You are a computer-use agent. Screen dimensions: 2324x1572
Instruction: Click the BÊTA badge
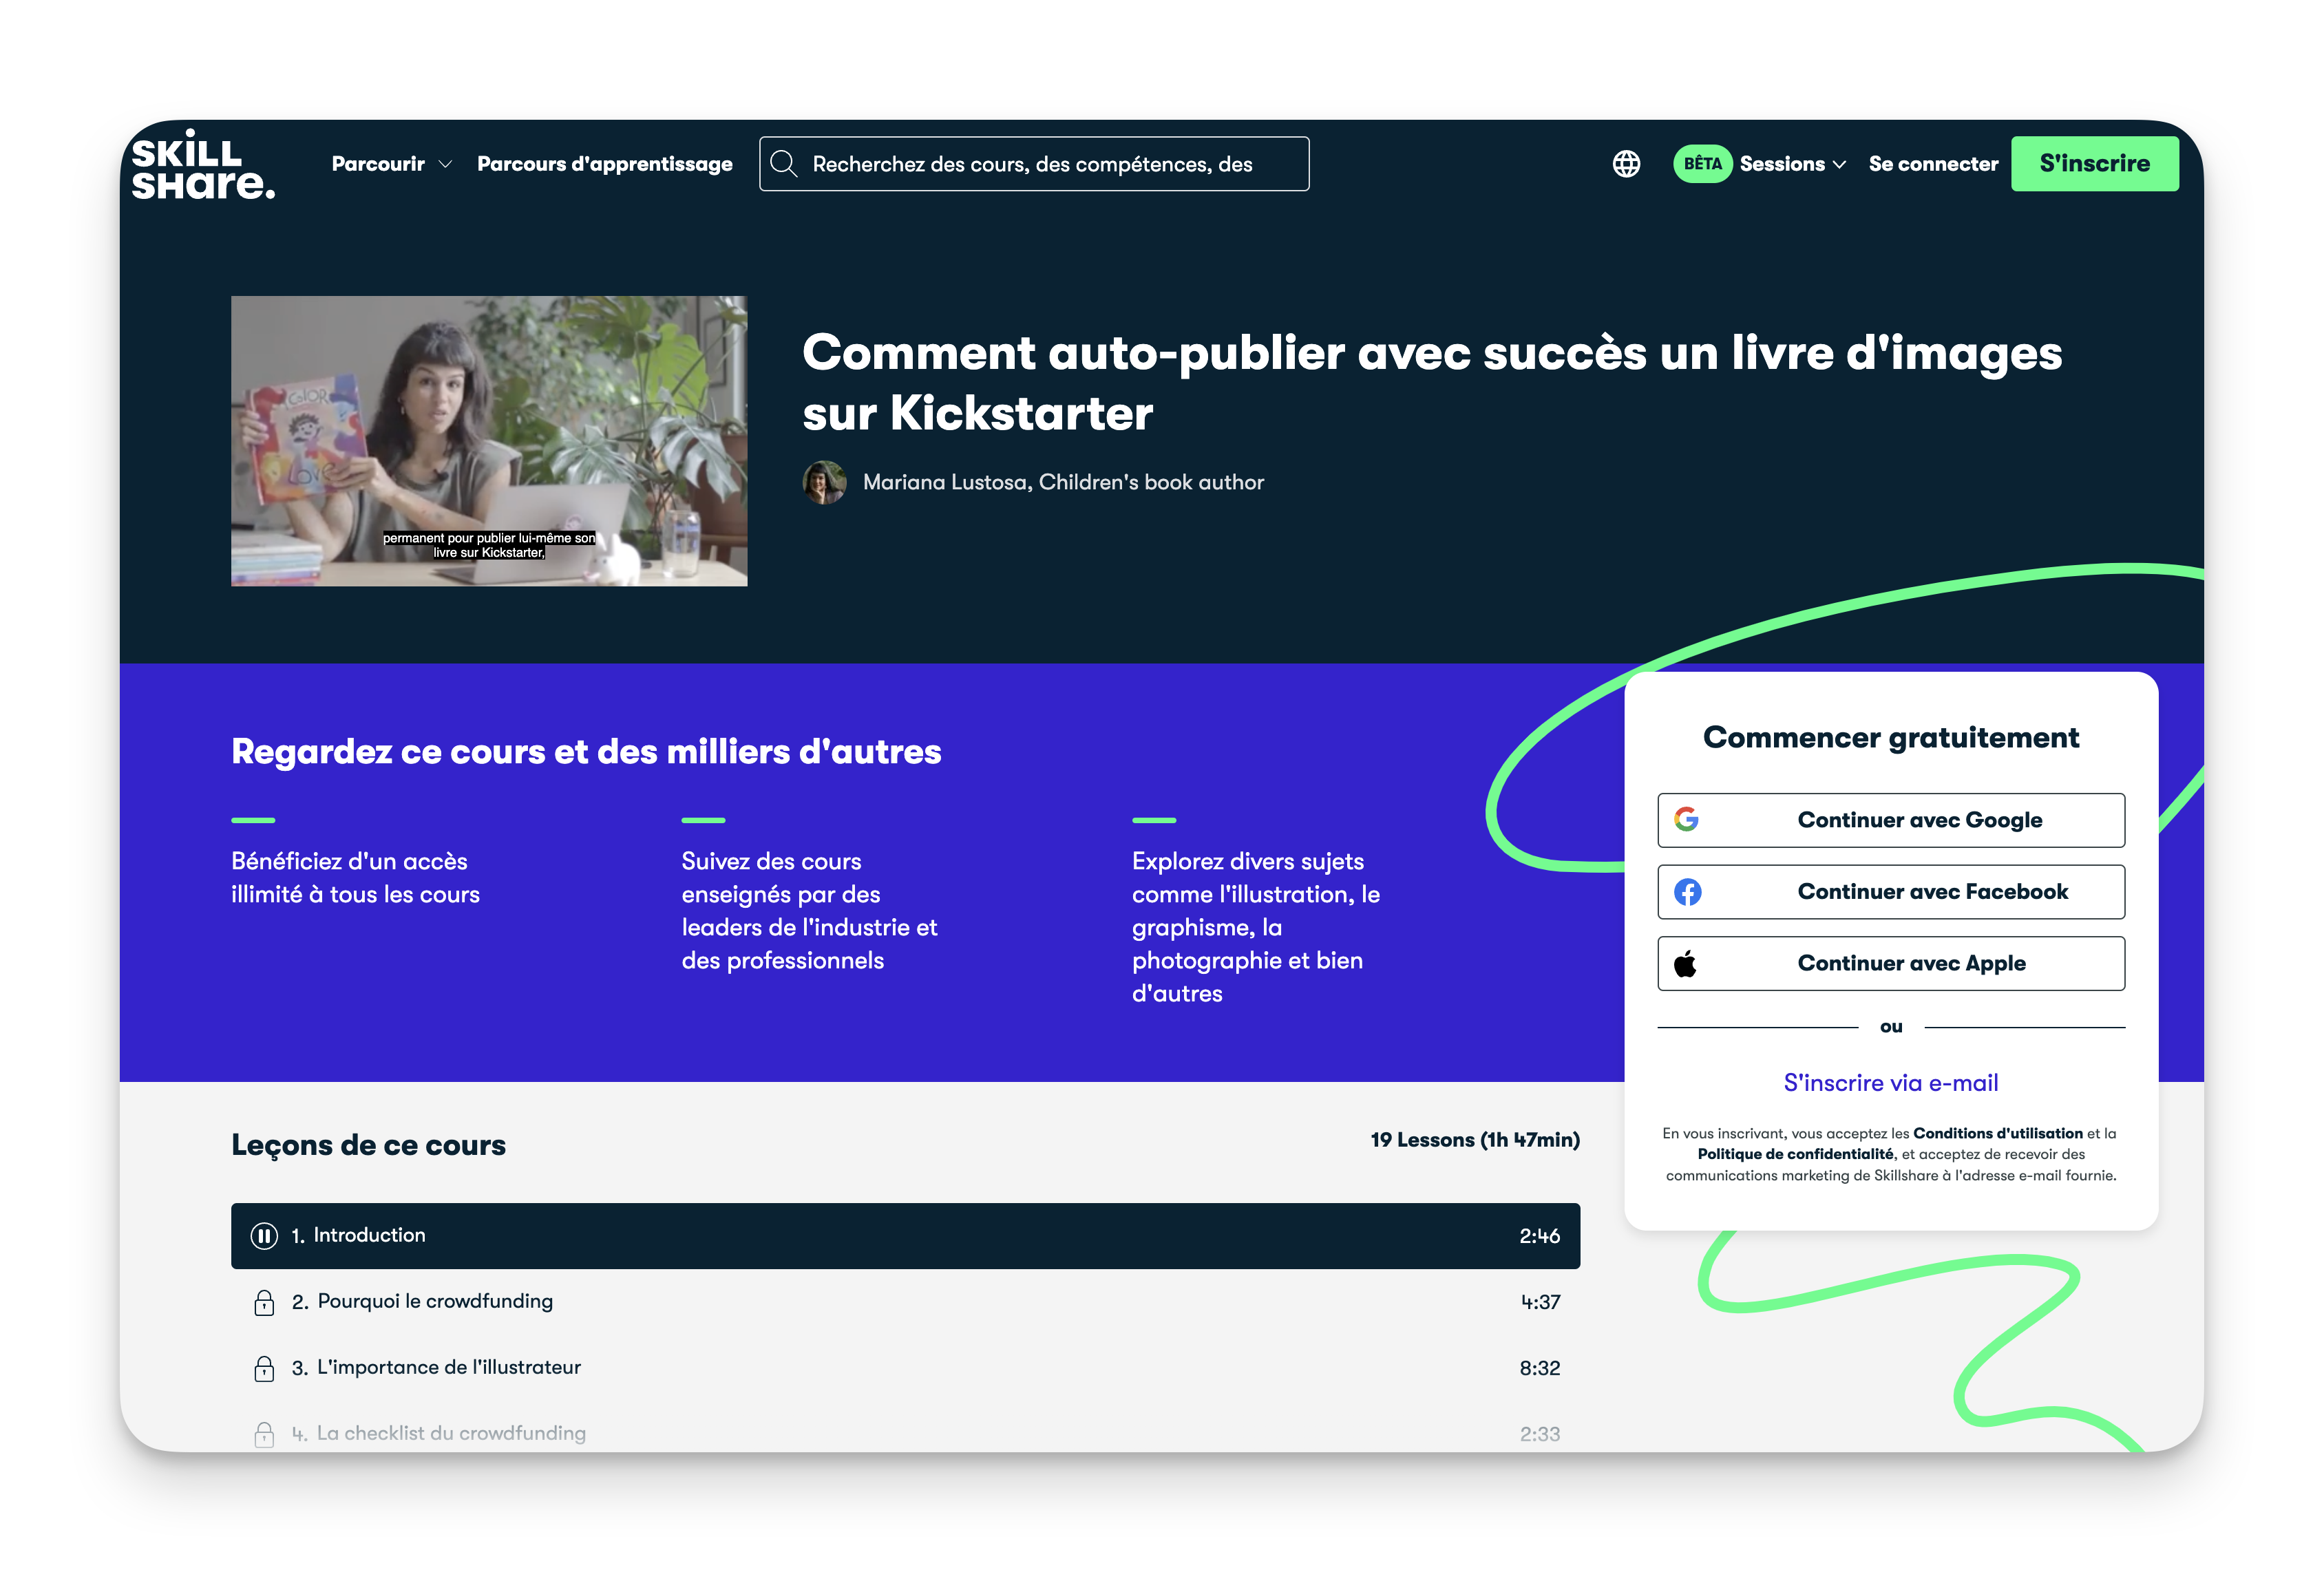point(1702,164)
